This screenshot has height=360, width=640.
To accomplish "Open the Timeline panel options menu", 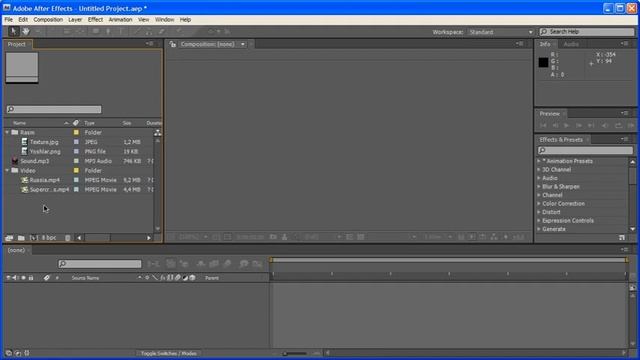I will click(625, 249).
